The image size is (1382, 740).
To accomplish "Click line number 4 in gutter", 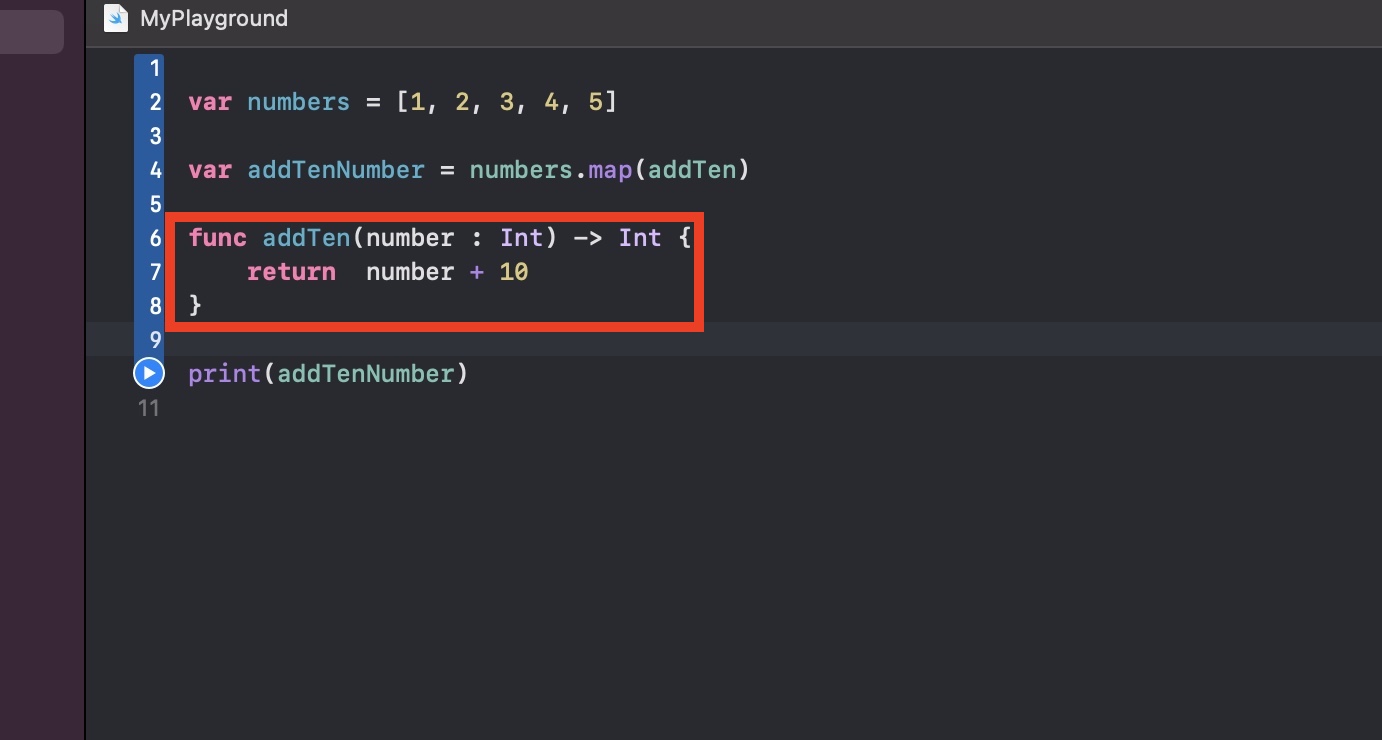I will (x=155, y=170).
